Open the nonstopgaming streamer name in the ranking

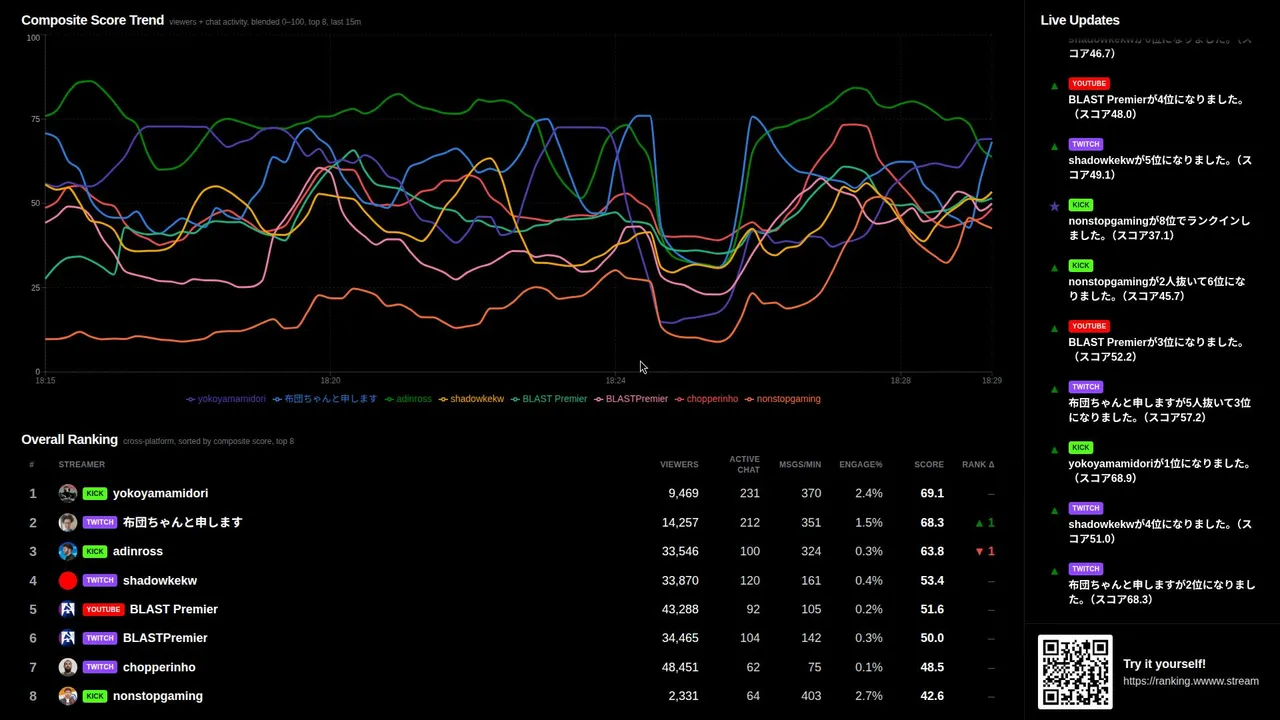[x=158, y=696]
